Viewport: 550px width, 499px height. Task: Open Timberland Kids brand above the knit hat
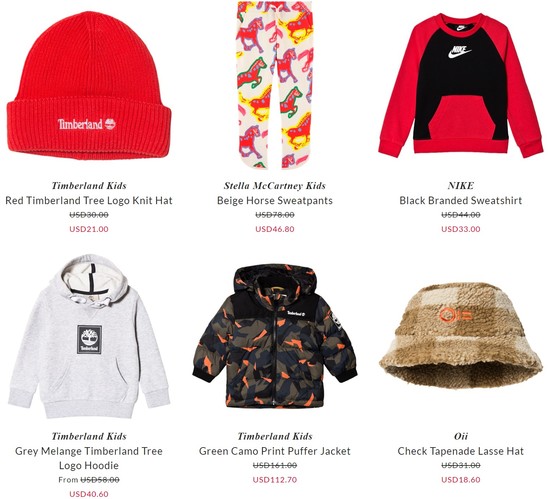tap(89, 186)
